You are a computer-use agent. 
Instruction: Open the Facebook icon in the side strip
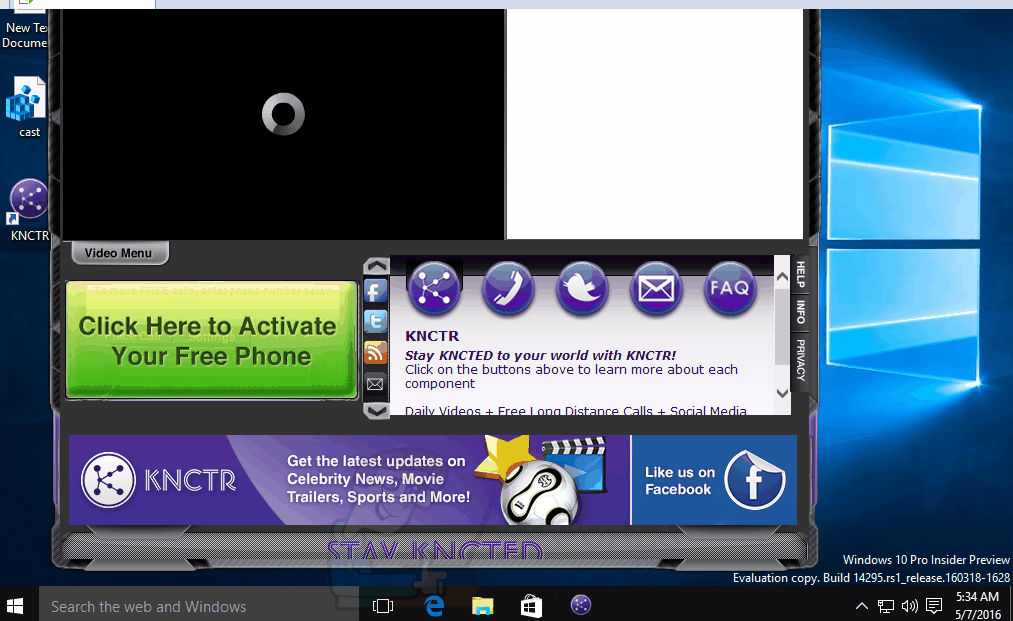tap(375, 291)
